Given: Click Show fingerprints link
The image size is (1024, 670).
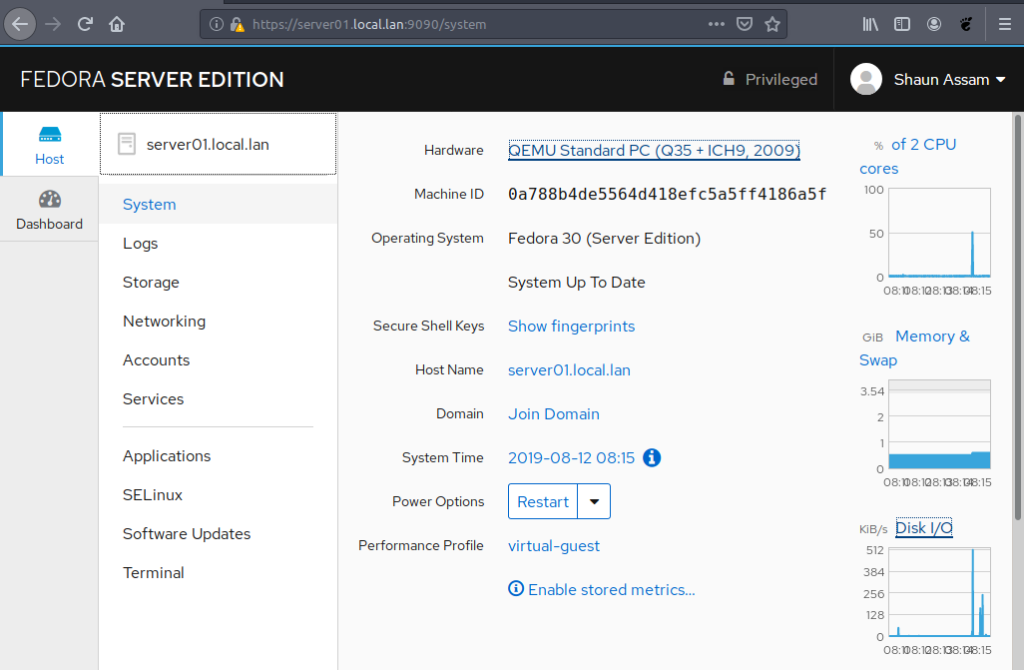Looking at the screenshot, I should coord(571,326).
